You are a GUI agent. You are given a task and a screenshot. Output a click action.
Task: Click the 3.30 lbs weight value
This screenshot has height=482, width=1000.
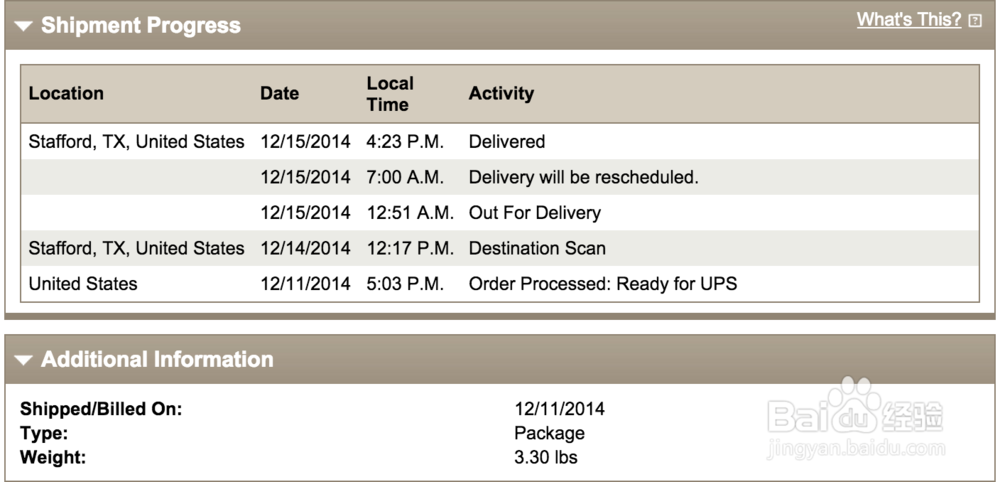tap(546, 458)
